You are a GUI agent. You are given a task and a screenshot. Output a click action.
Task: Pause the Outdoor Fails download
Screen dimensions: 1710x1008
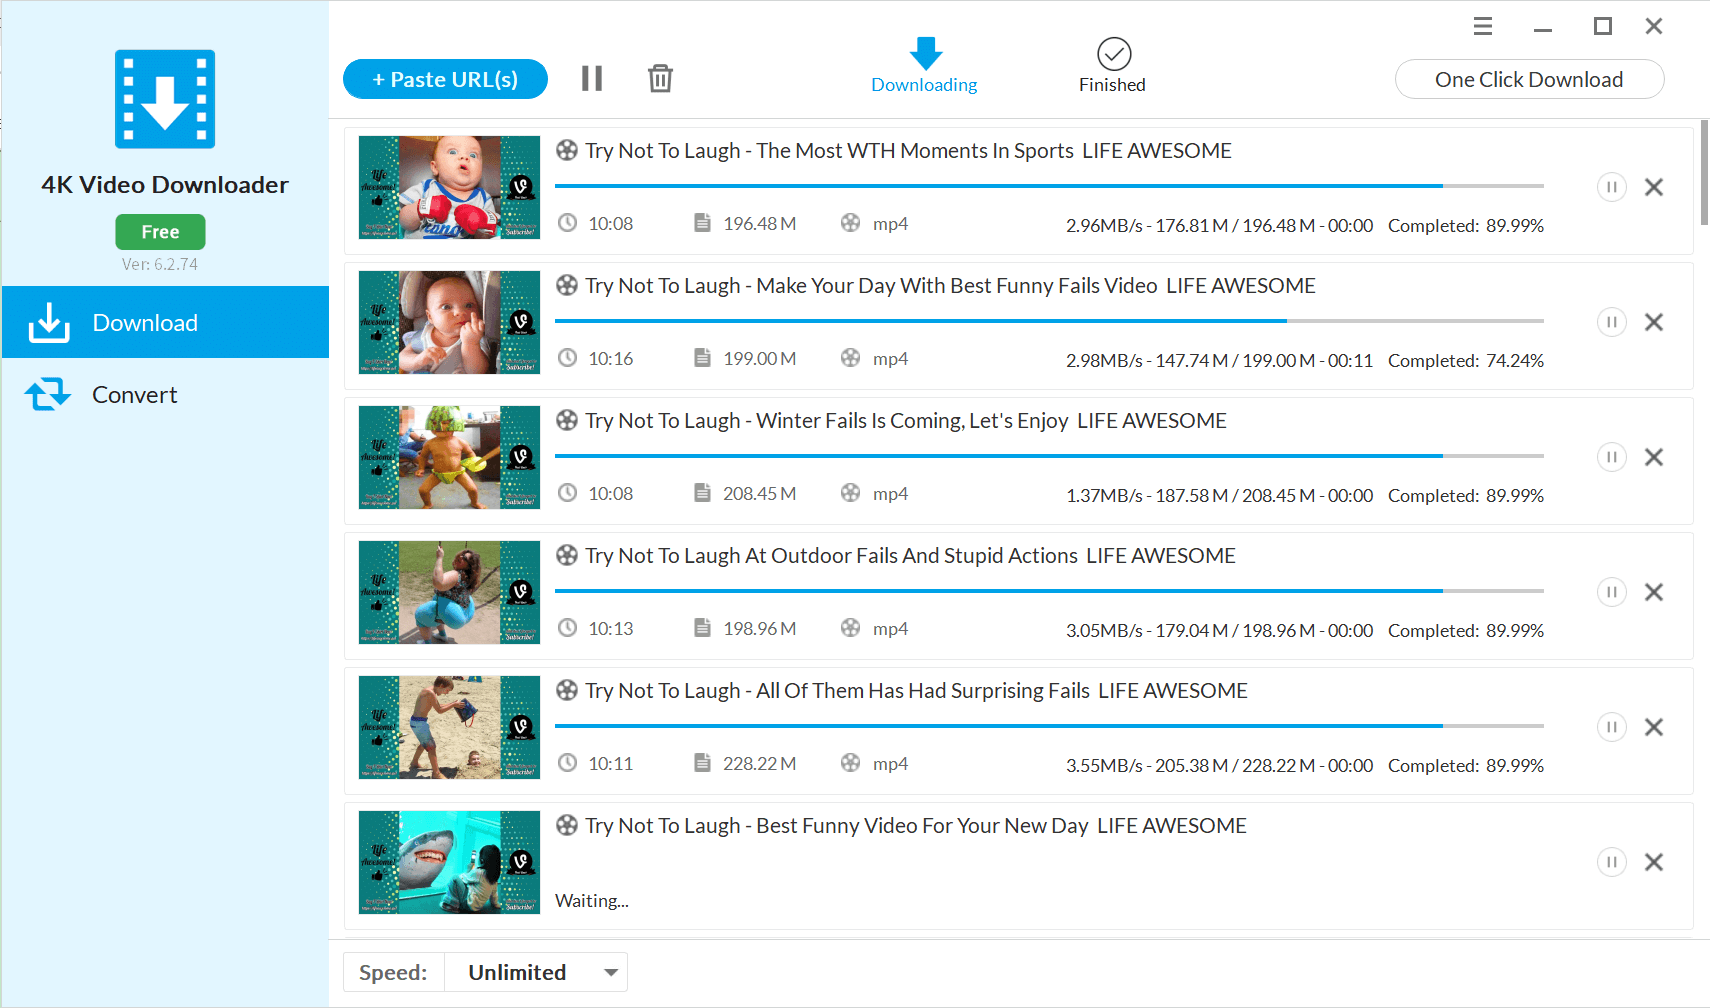click(x=1612, y=592)
